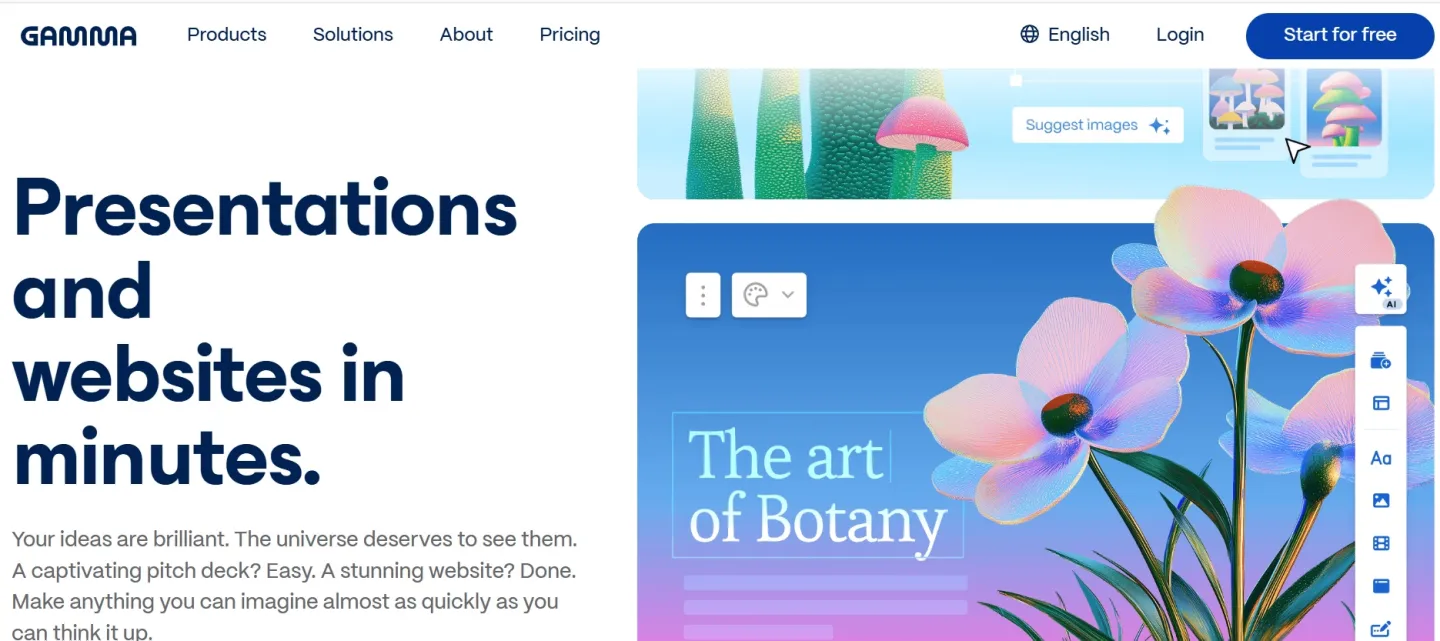
Task: Open the AI sparkle tool
Action: tap(1381, 290)
